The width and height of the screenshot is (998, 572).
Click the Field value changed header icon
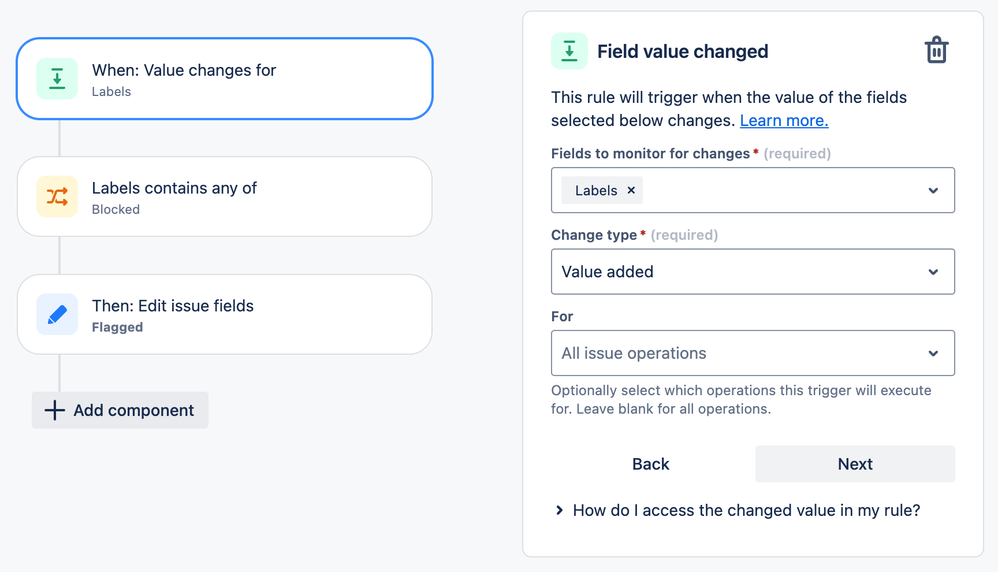click(x=569, y=51)
